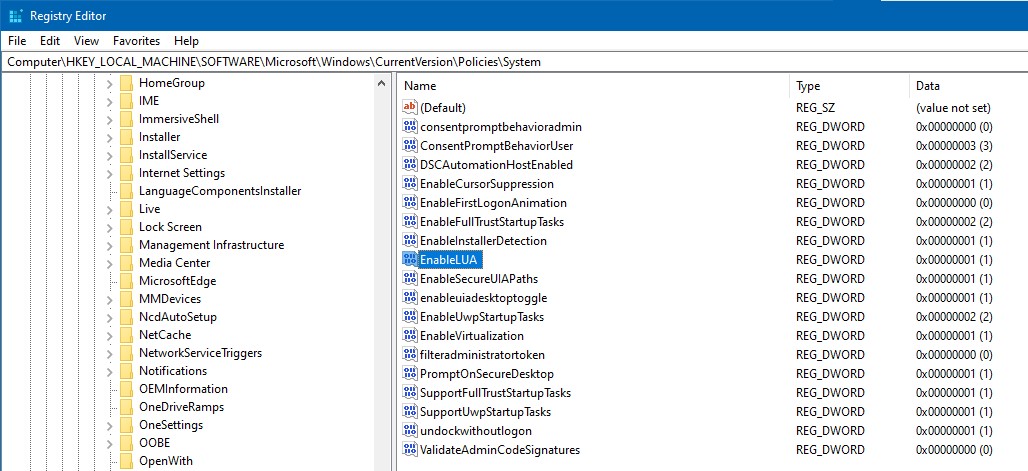Click the DWORD icon beside PromptOnSecureDesktop
Image resolution: width=1028 pixels, height=471 pixels.
coord(410,374)
